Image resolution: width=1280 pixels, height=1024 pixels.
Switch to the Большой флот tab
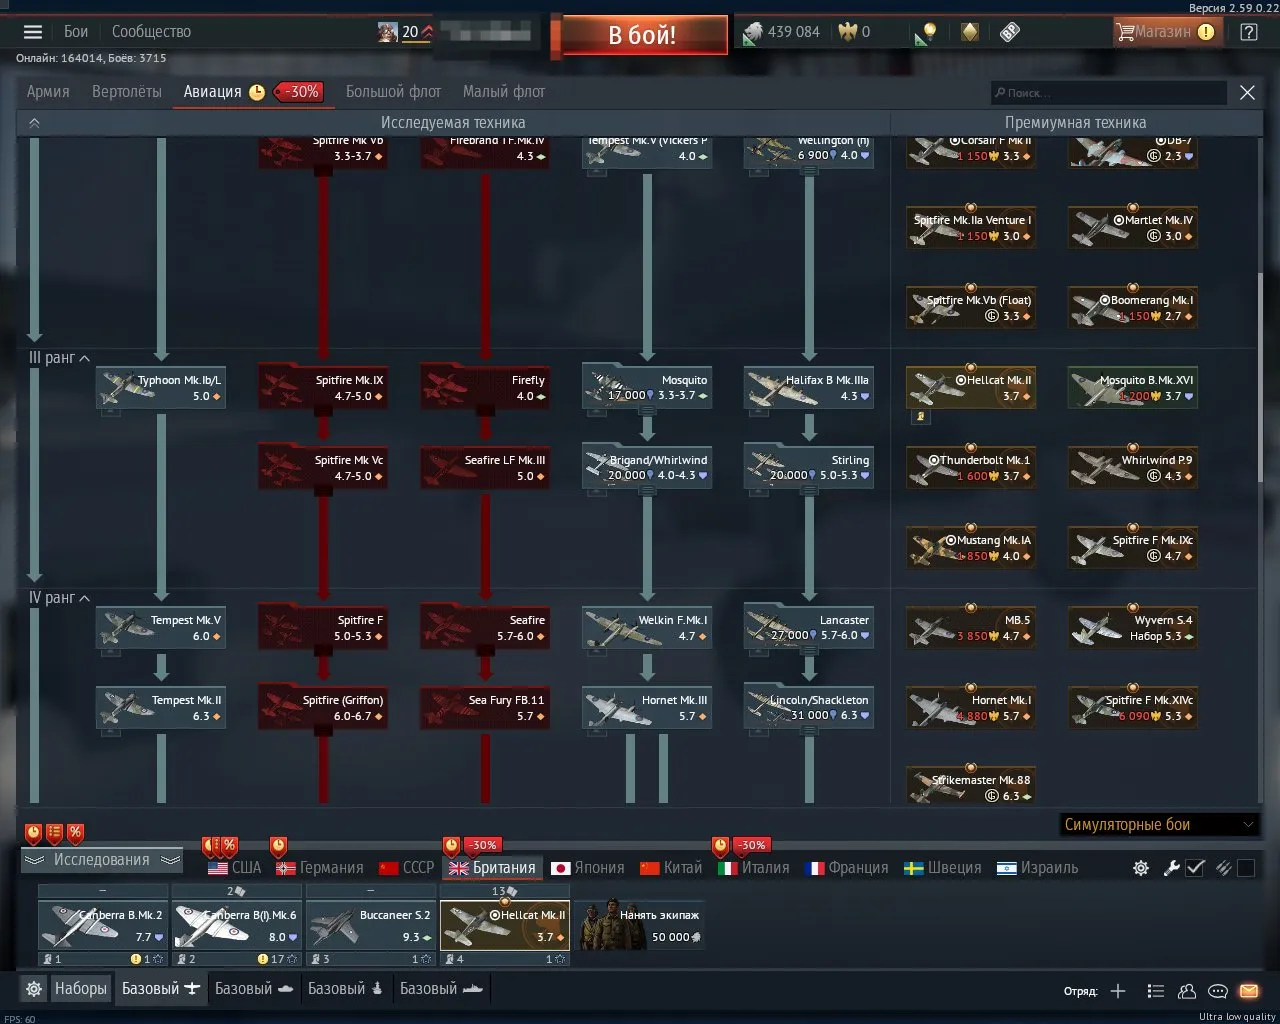tap(393, 92)
